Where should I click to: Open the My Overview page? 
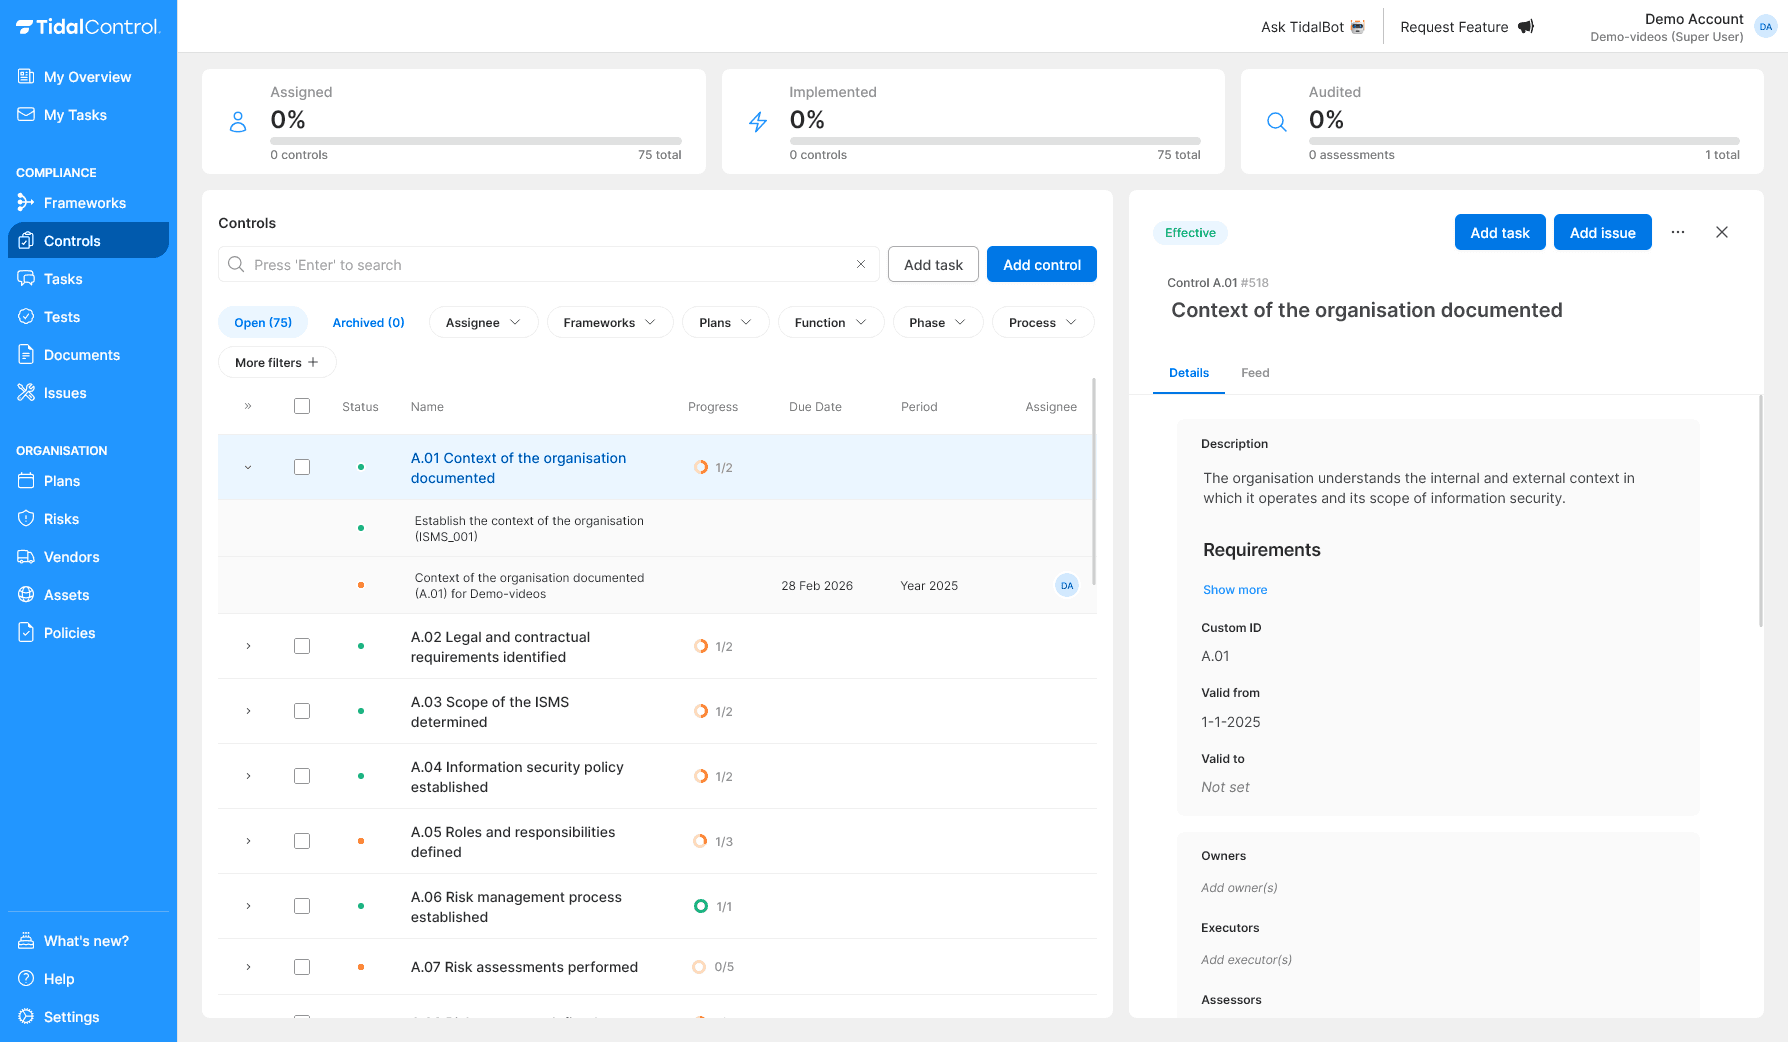[x=87, y=76]
